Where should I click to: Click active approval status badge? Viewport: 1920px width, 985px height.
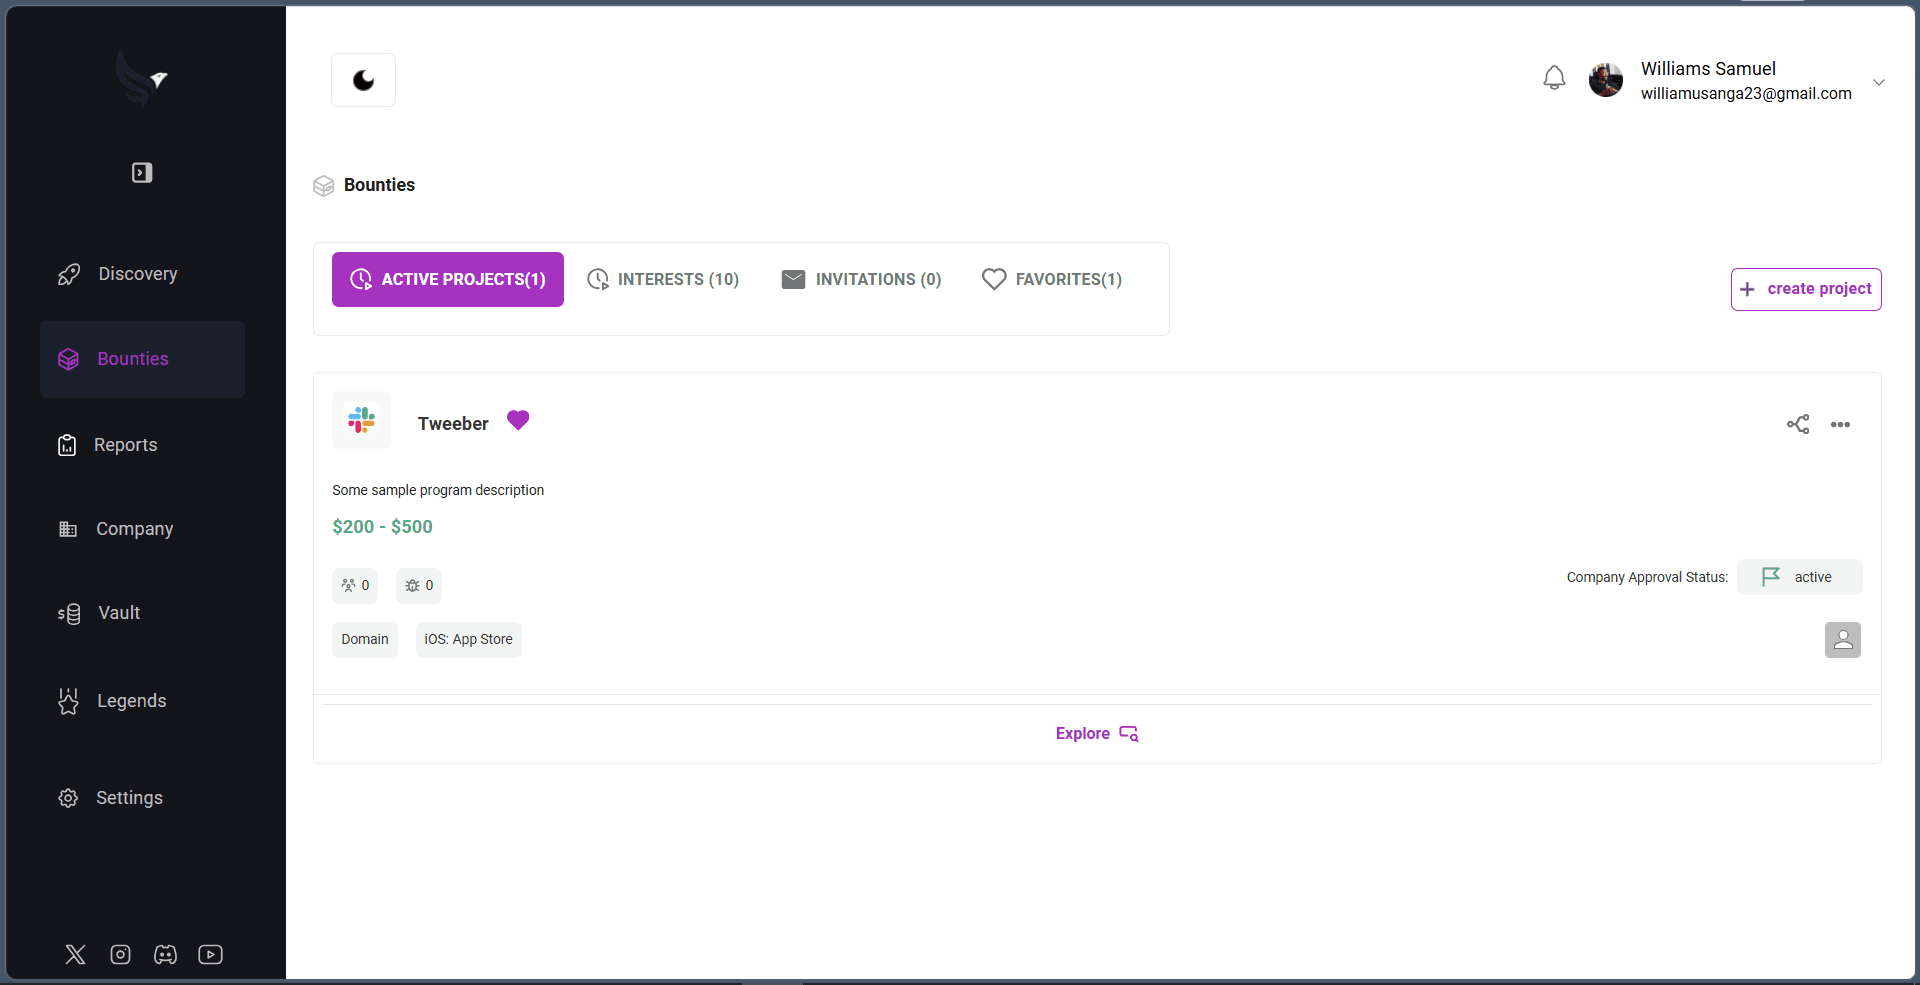click(x=1800, y=577)
